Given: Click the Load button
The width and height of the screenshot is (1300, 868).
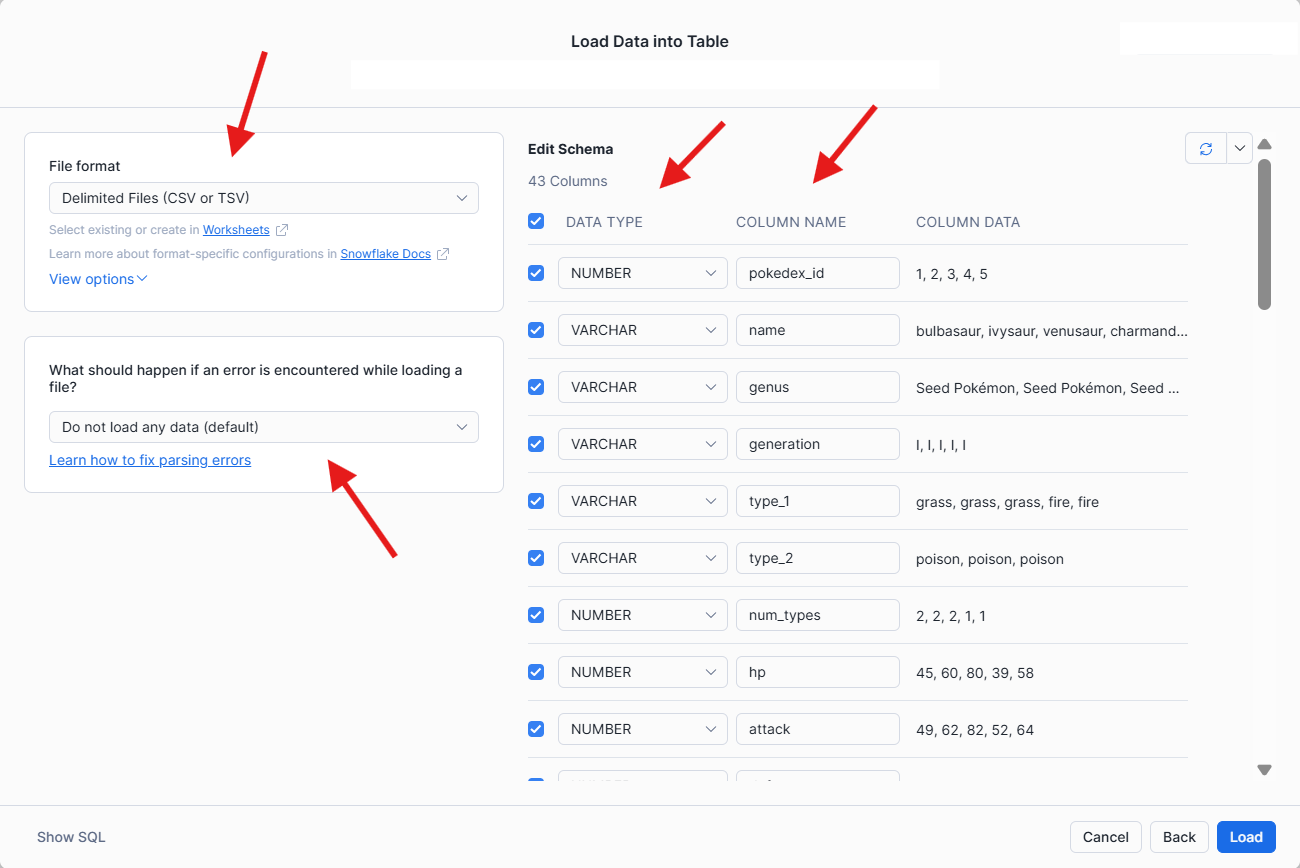Looking at the screenshot, I should tap(1246, 837).
